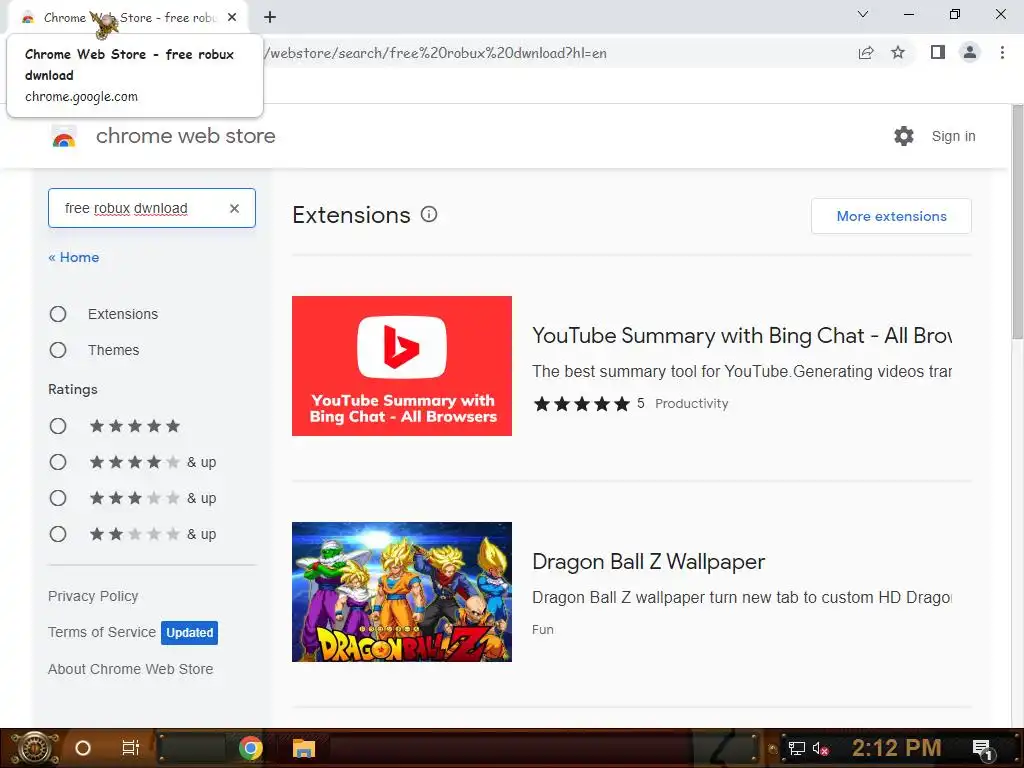
Task: Go back to « Home
Action: pos(74,257)
